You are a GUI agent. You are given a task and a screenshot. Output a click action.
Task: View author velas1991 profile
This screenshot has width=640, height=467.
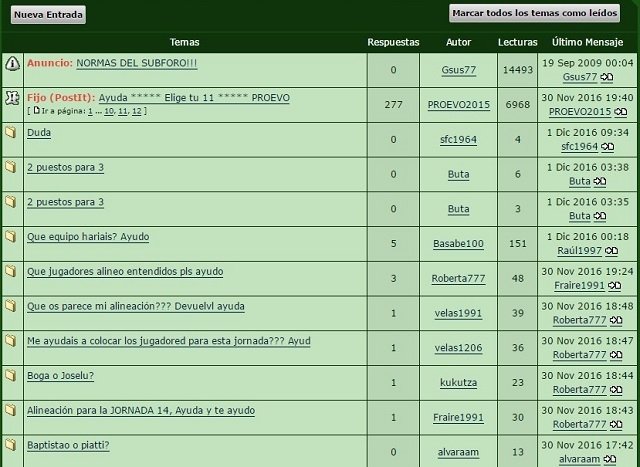click(x=458, y=313)
